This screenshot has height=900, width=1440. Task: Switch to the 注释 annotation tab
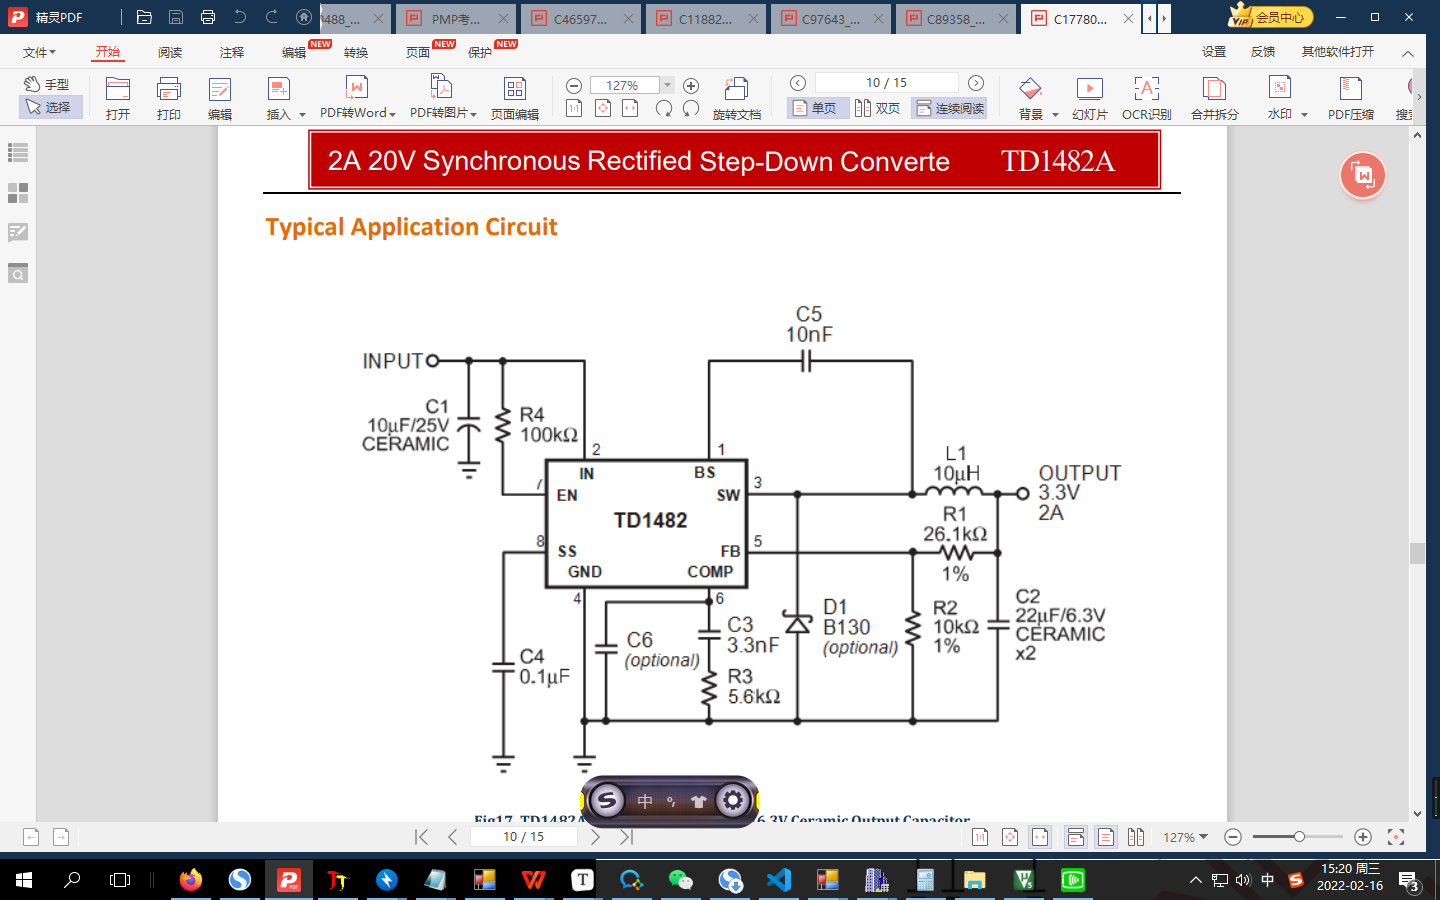[232, 52]
